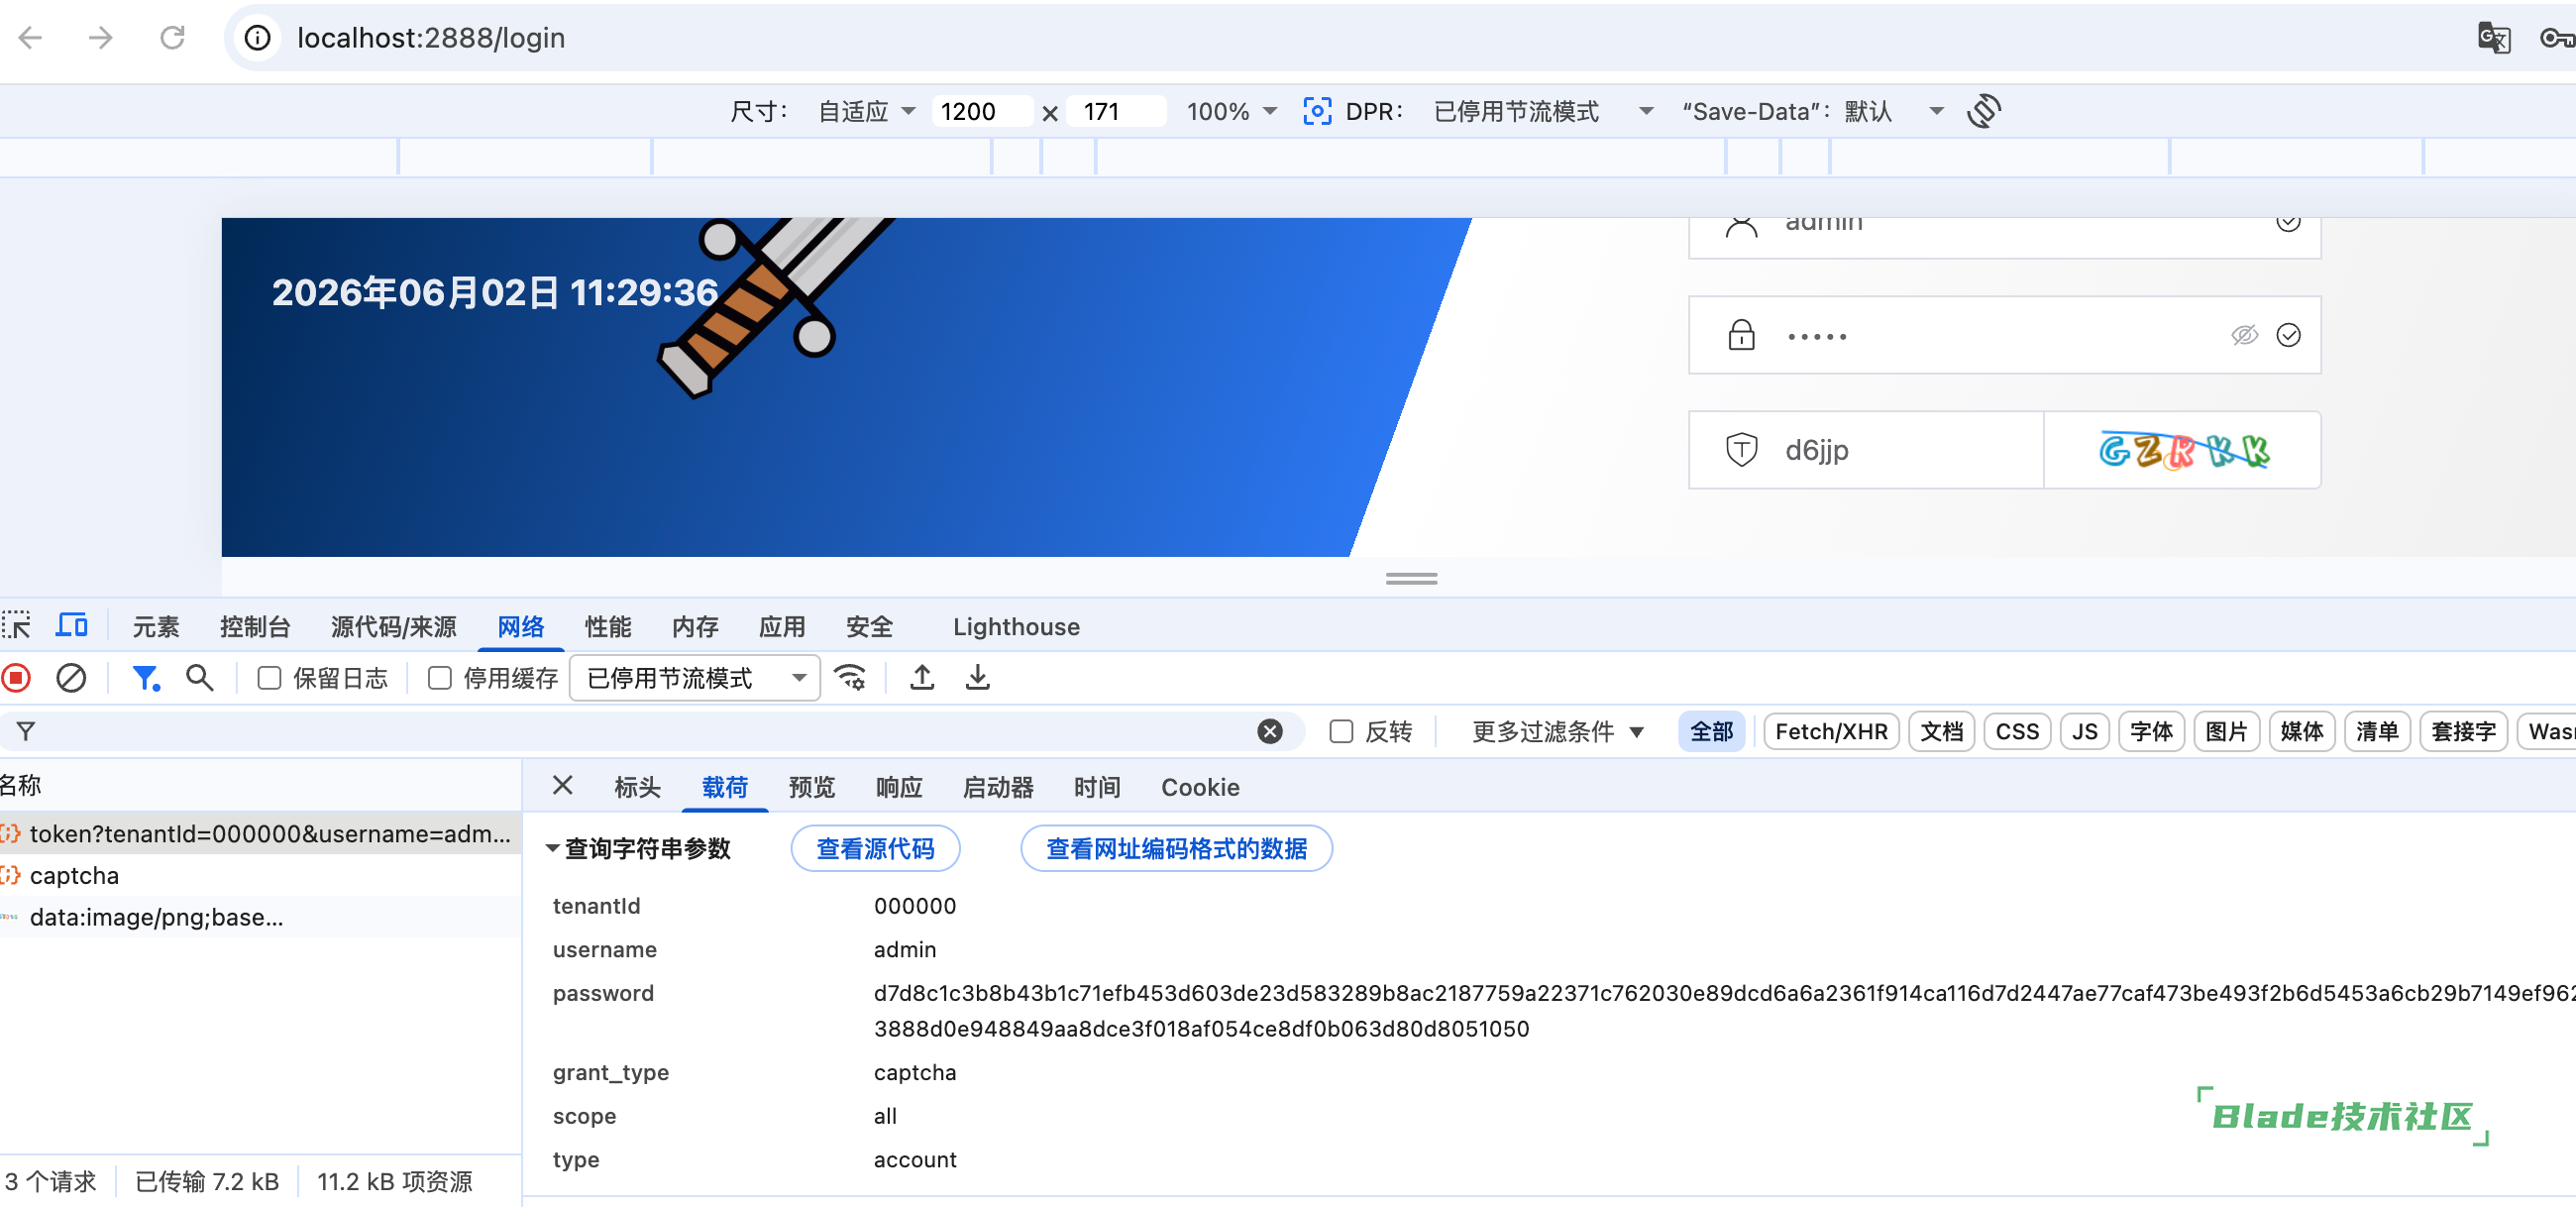Open the request Cookie tab
This screenshot has width=2576, height=1207.
pyautogui.click(x=1200, y=787)
